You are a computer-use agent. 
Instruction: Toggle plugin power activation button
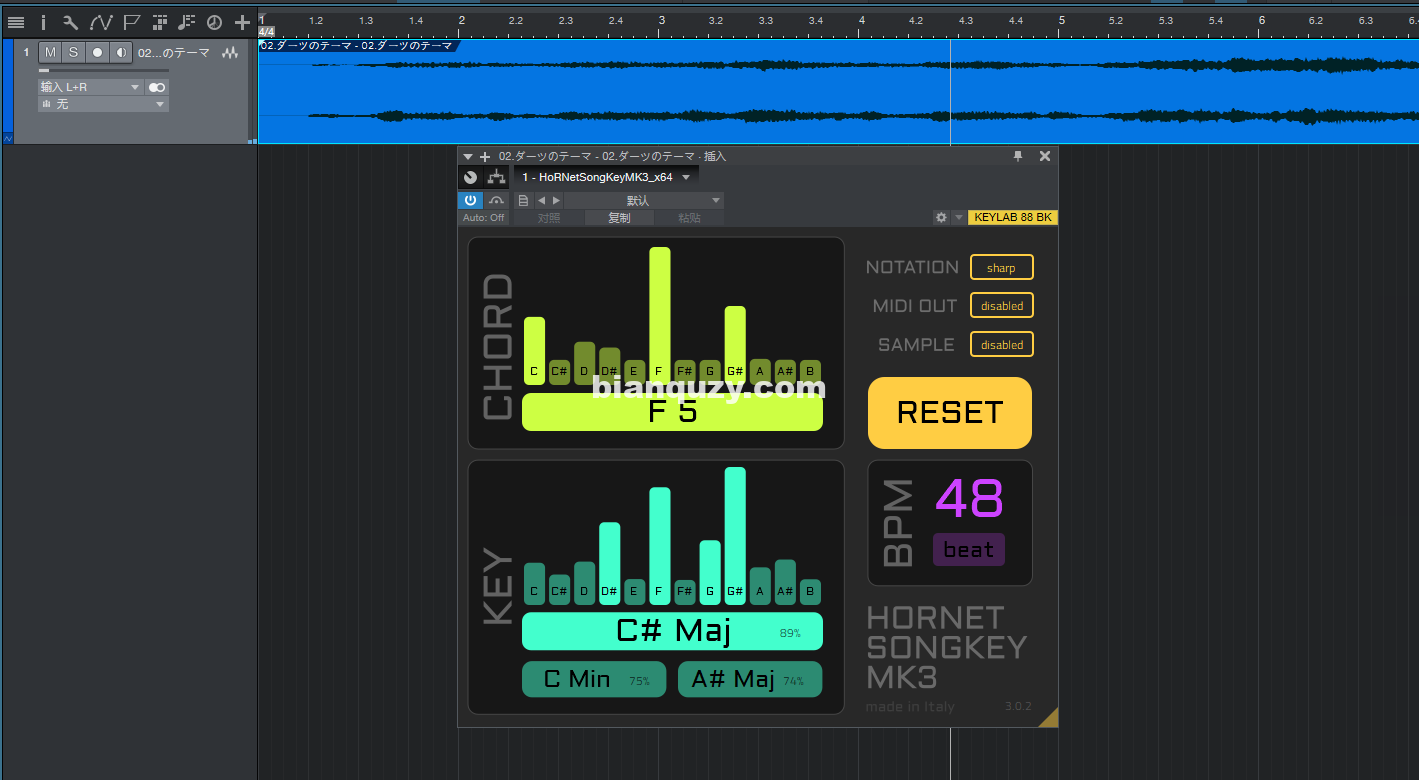pyautogui.click(x=471, y=200)
